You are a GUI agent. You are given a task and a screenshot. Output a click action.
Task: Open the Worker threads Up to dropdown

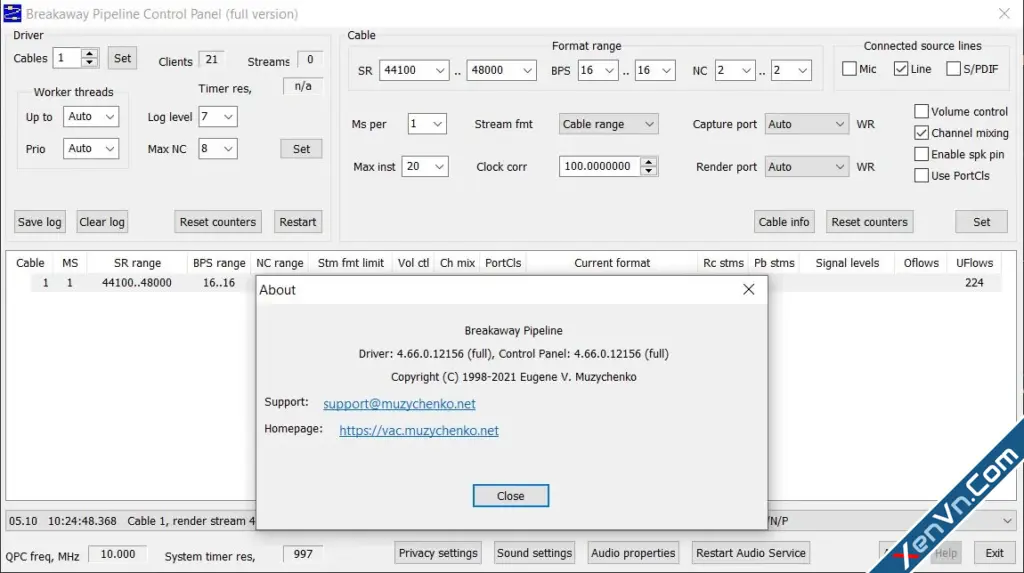[91, 117]
